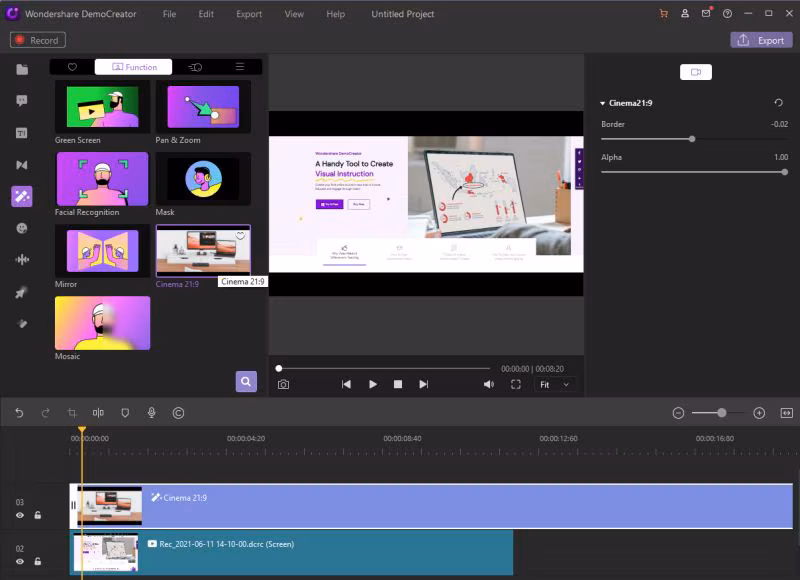Select the Mosaic effect thumbnail
Screen dimensions: 800x580
(103, 323)
